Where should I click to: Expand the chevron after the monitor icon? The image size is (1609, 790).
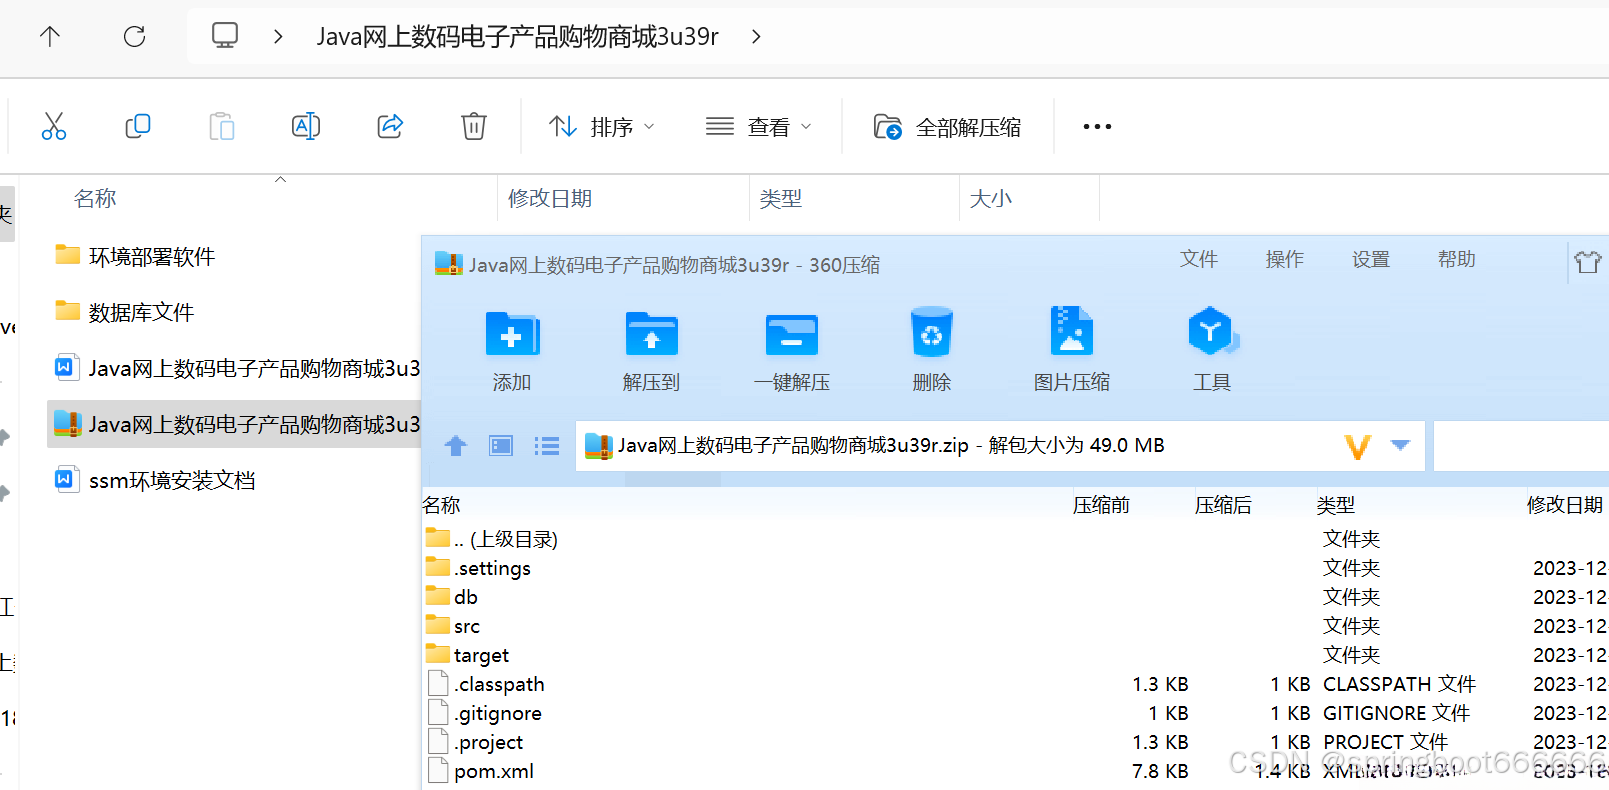click(278, 37)
